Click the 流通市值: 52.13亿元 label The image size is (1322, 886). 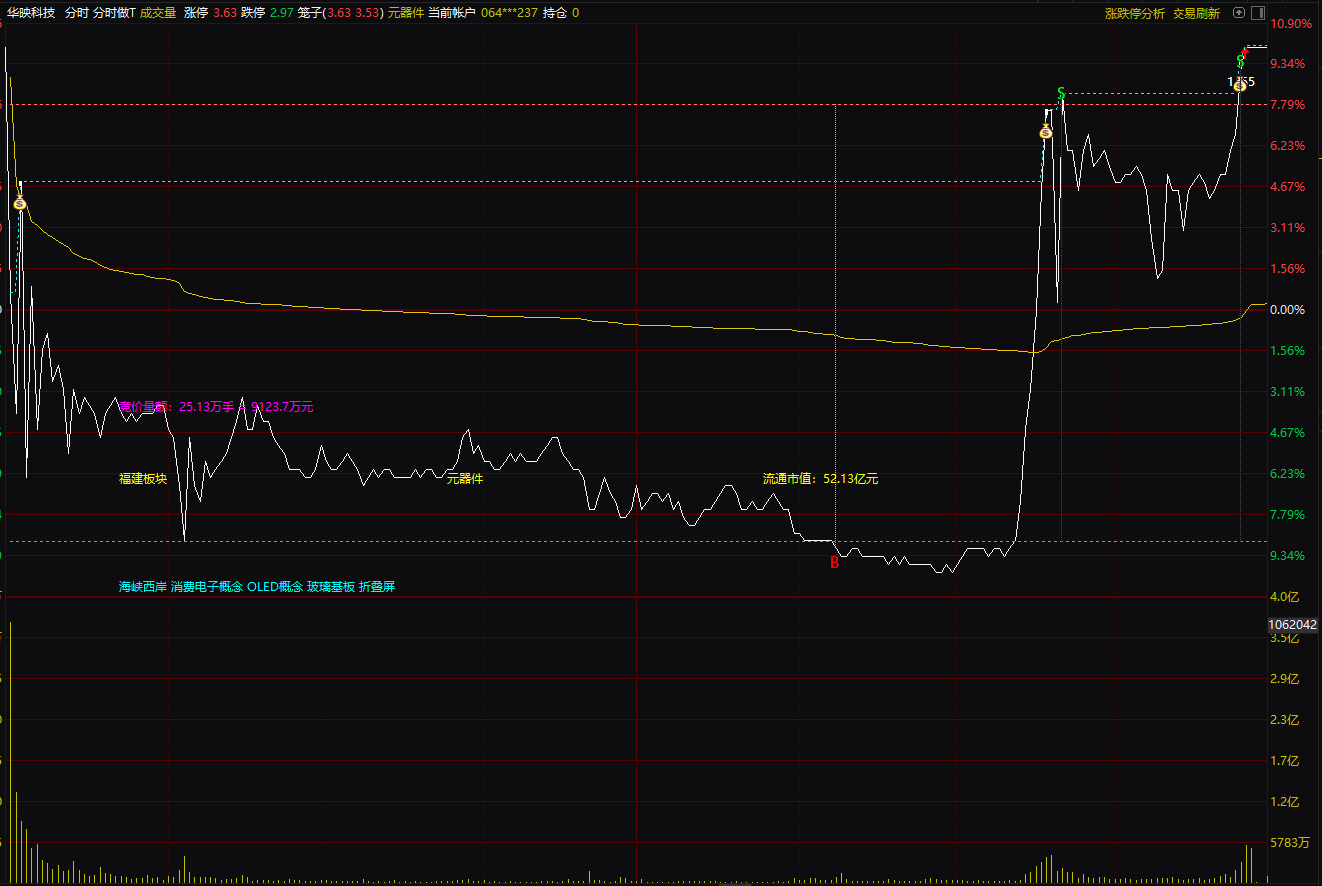(x=820, y=479)
